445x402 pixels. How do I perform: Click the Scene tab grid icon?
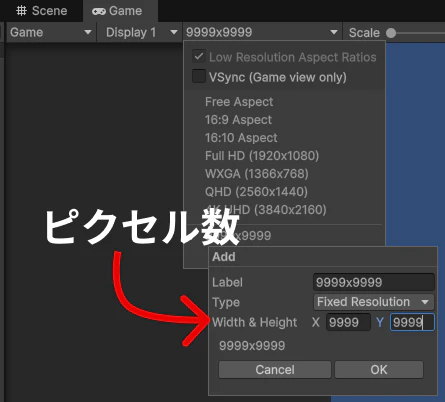coord(21,11)
